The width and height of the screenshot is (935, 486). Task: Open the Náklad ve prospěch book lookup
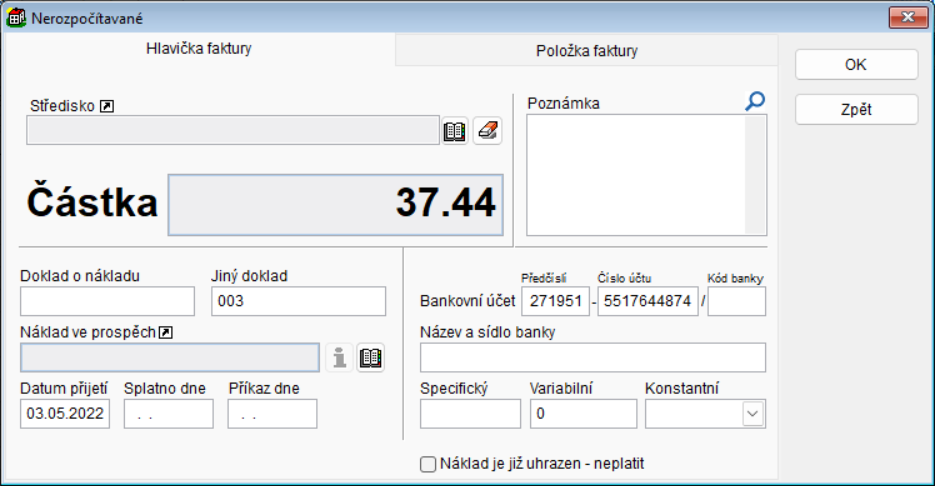[371, 358]
